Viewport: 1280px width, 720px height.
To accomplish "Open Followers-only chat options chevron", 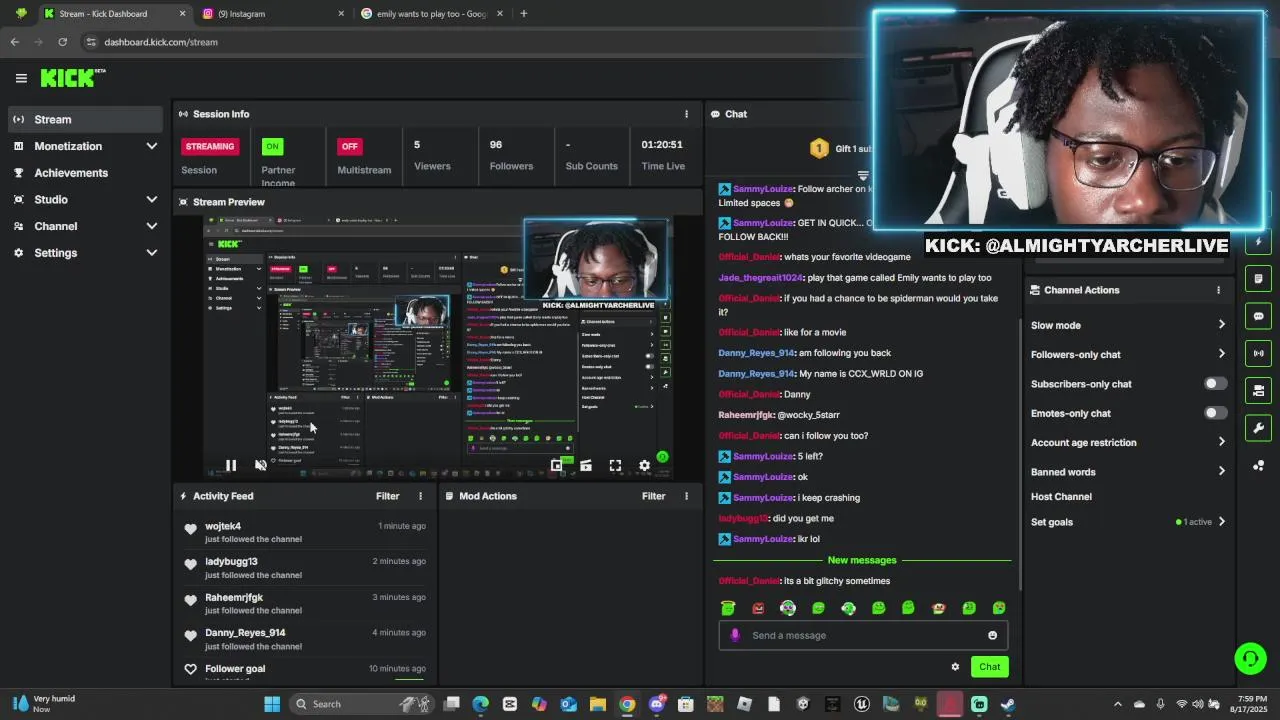I will [x=1221, y=354].
